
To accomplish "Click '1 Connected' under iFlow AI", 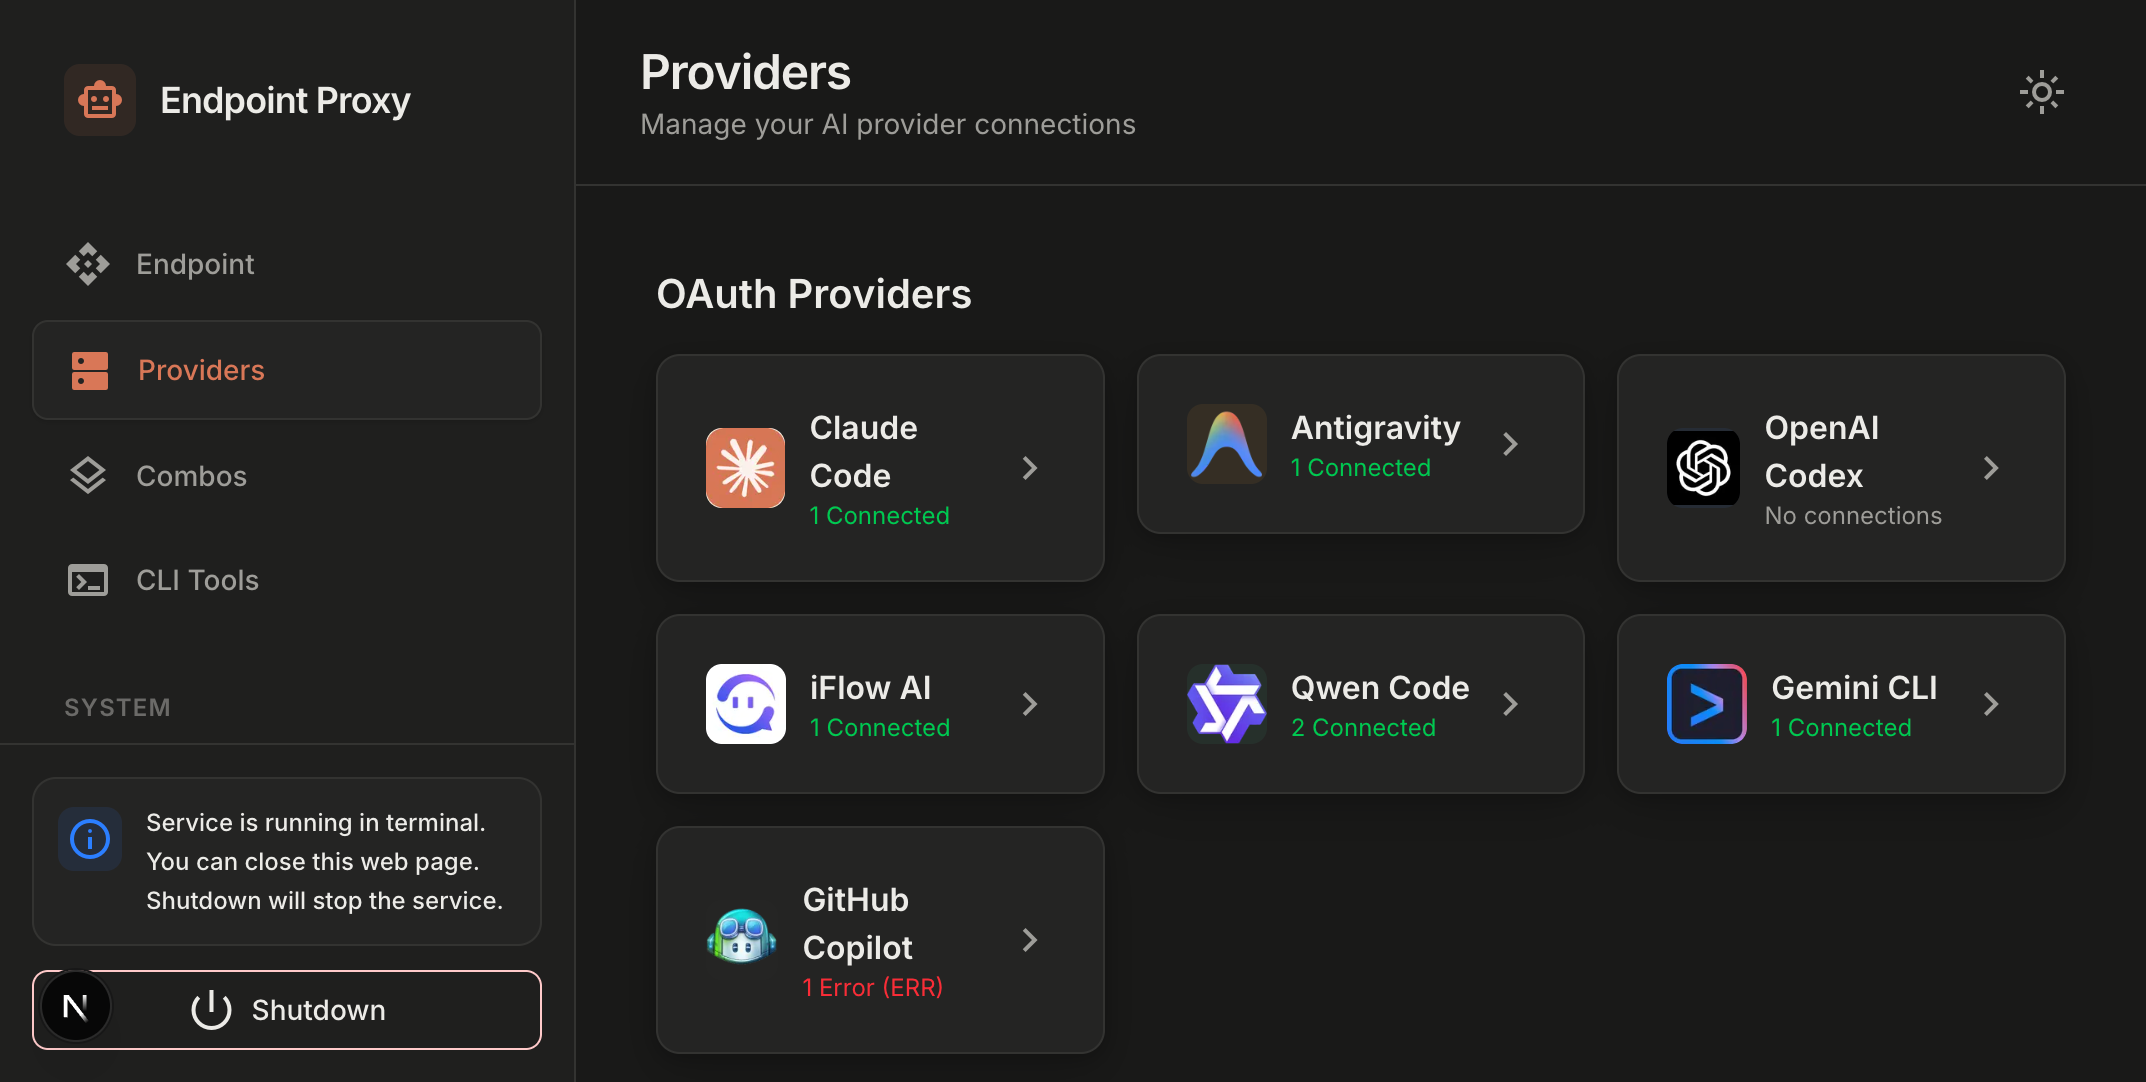I will coord(880,728).
